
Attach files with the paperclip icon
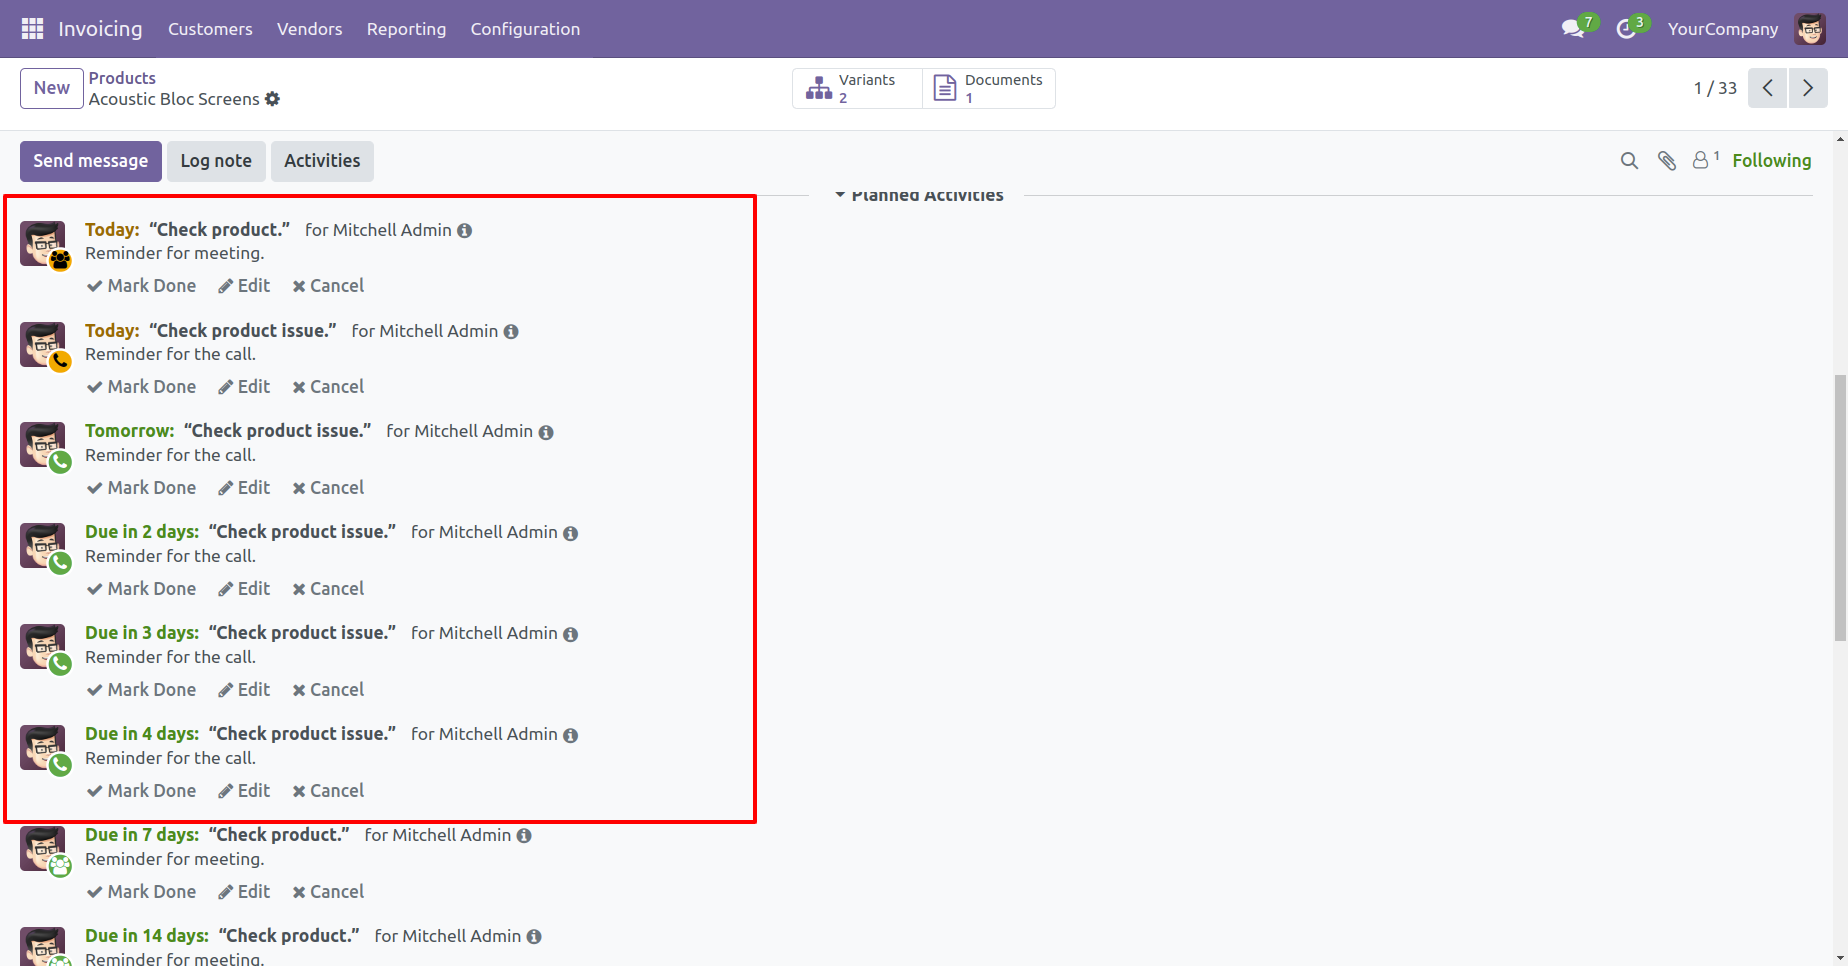pyautogui.click(x=1667, y=161)
